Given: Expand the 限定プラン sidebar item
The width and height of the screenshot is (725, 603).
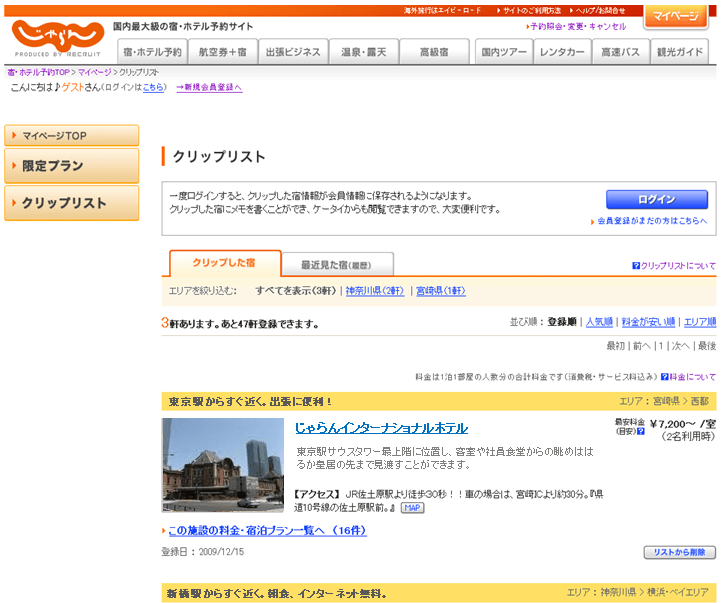Looking at the screenshot, I should pyautogui.click(x=71, y=166).
